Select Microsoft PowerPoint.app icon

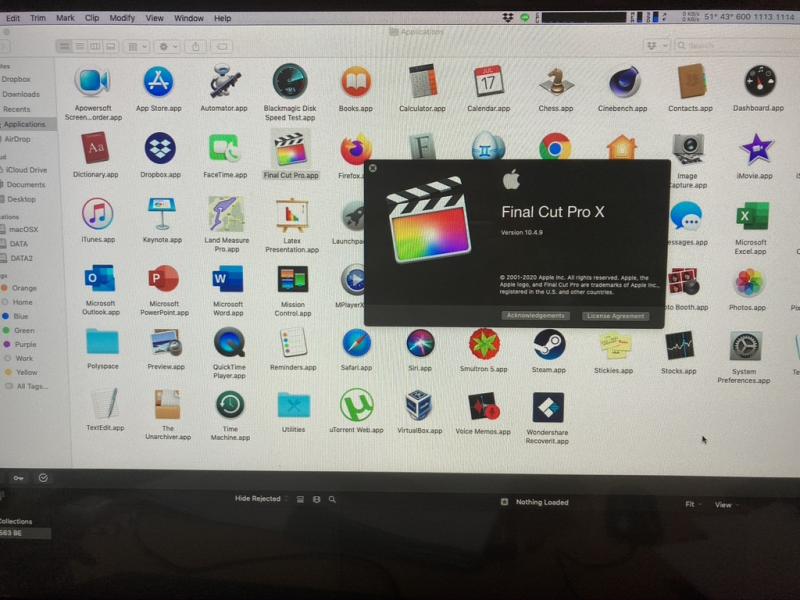pyautogui.click(x=163, y=279)
